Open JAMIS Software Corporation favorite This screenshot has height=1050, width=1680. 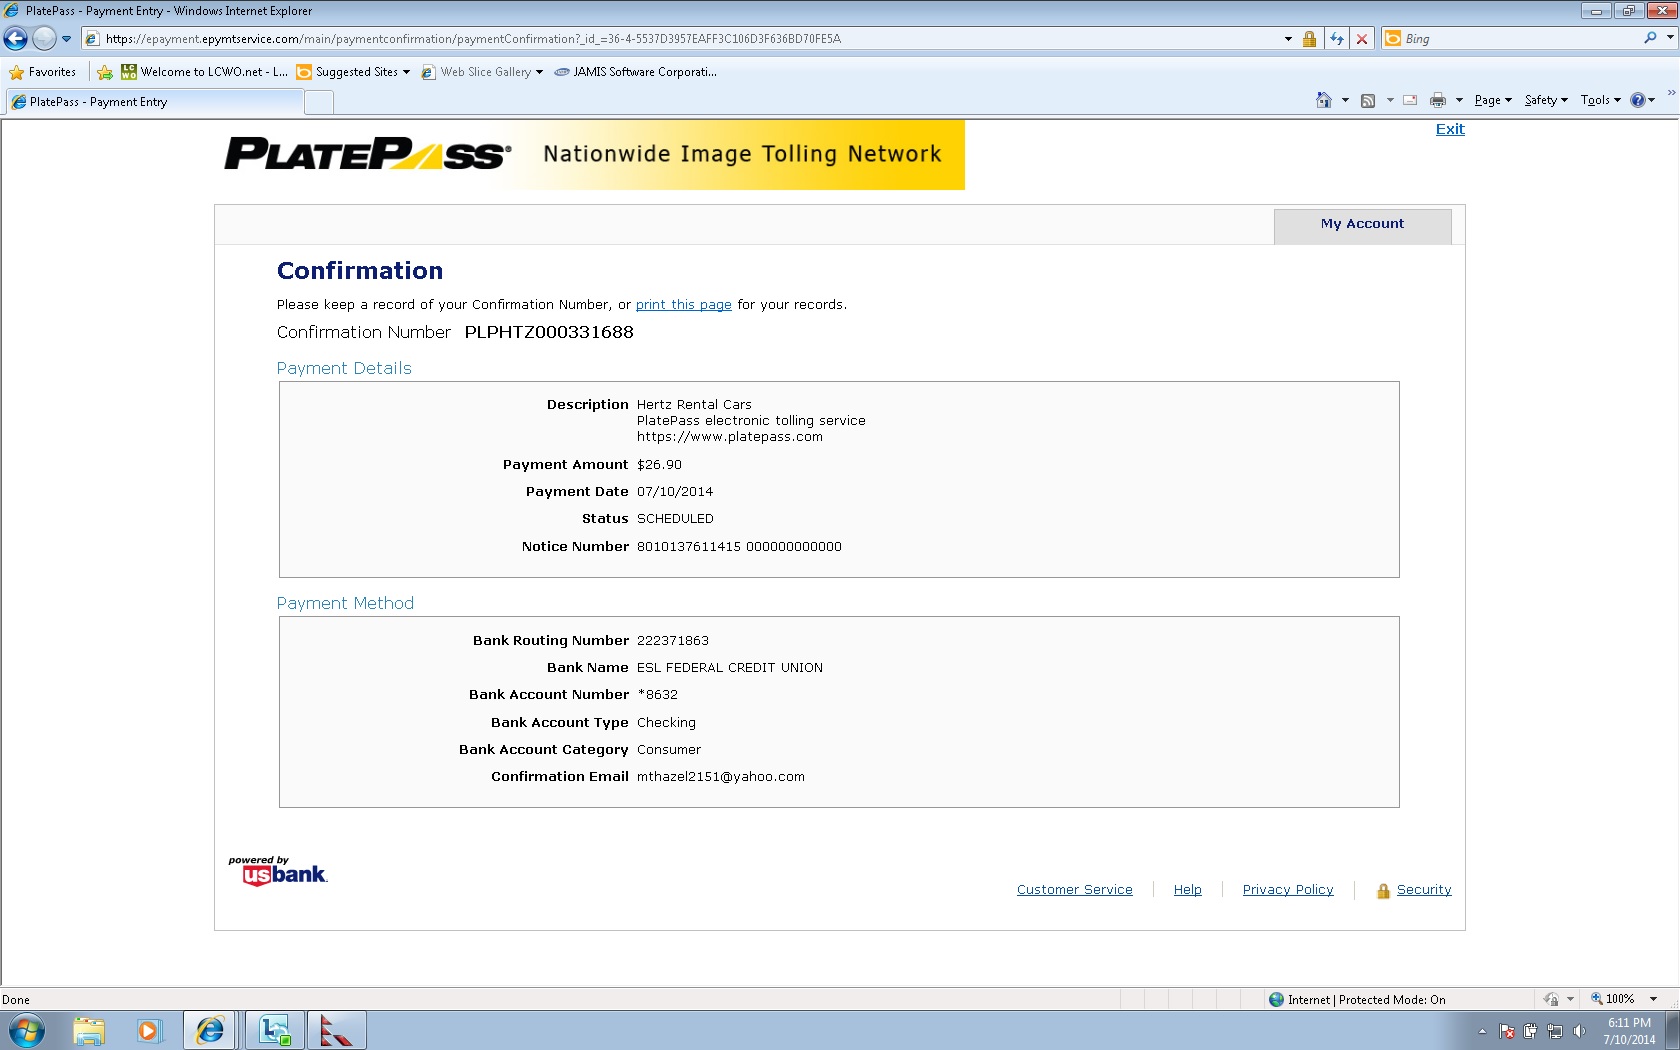(x=635, y=72)
